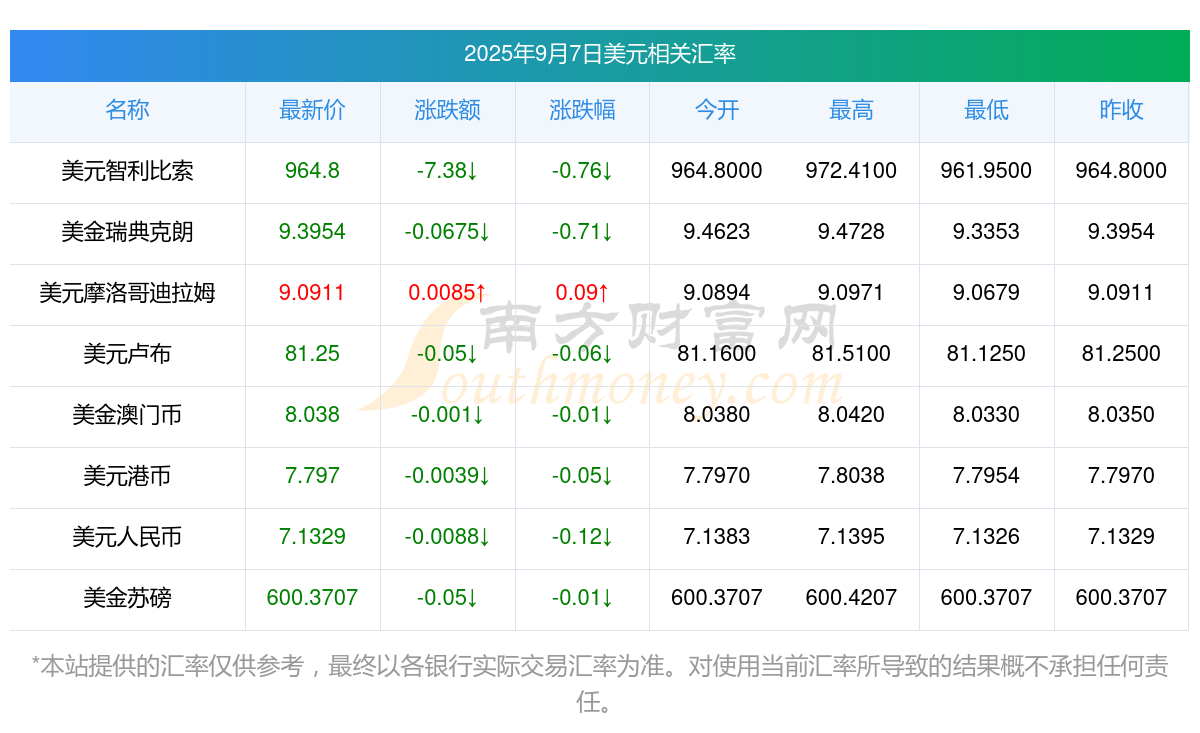Click the 涨跌幅 column header

coord(582,110)
